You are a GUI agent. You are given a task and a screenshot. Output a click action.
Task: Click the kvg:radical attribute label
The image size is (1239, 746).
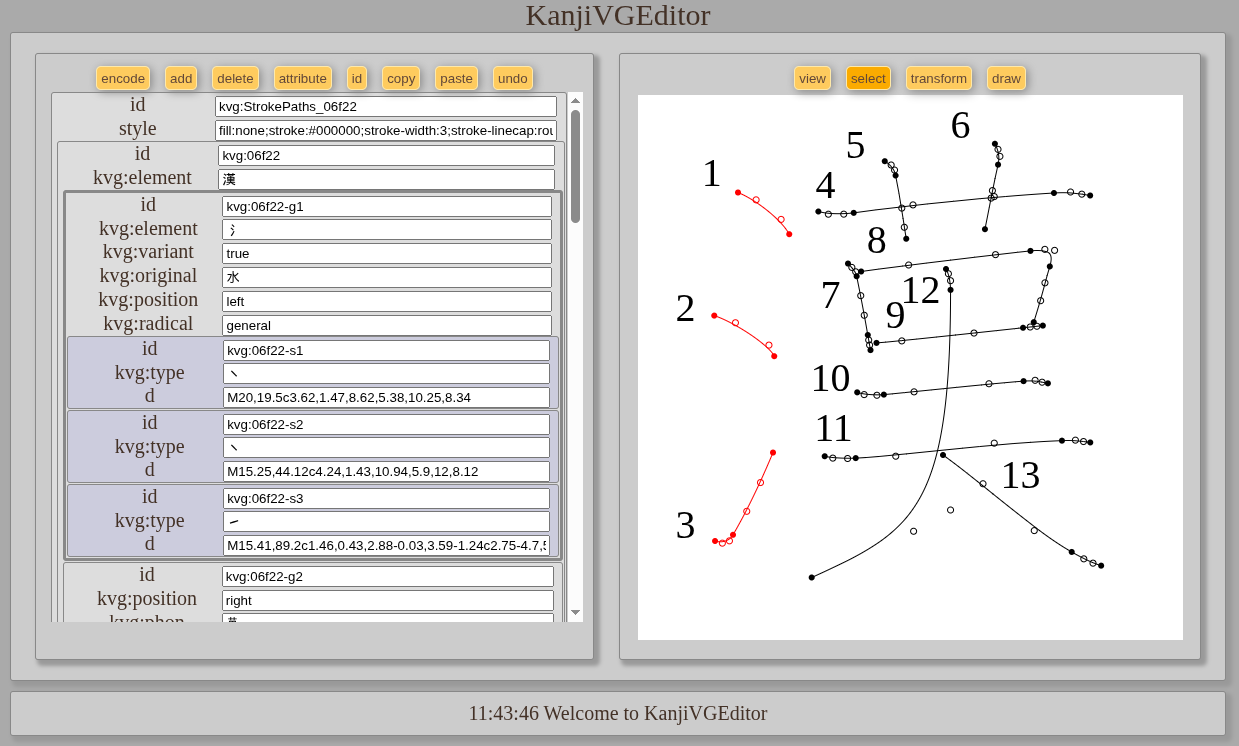click(148, 324)
